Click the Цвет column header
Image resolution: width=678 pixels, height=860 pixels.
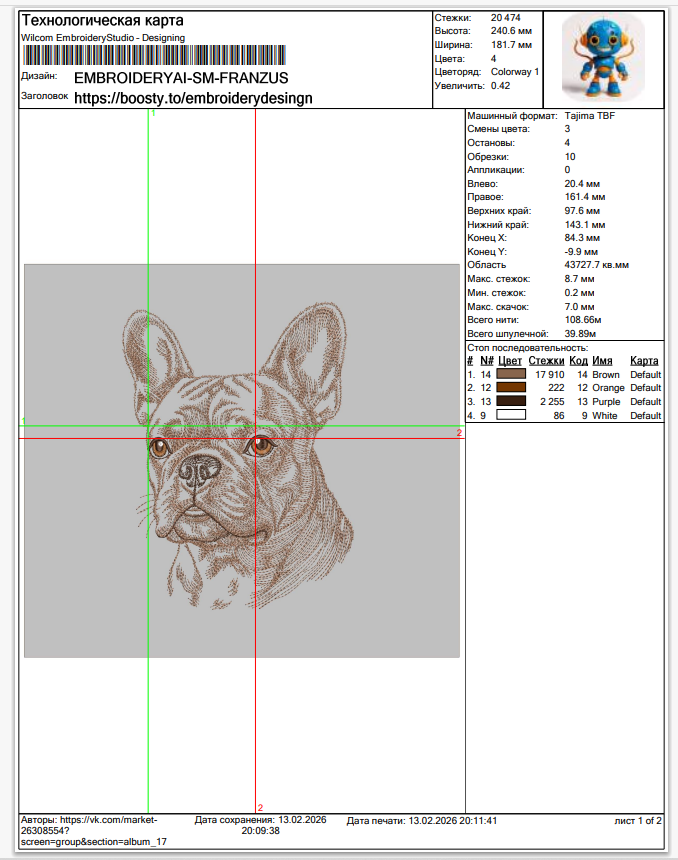510,361
